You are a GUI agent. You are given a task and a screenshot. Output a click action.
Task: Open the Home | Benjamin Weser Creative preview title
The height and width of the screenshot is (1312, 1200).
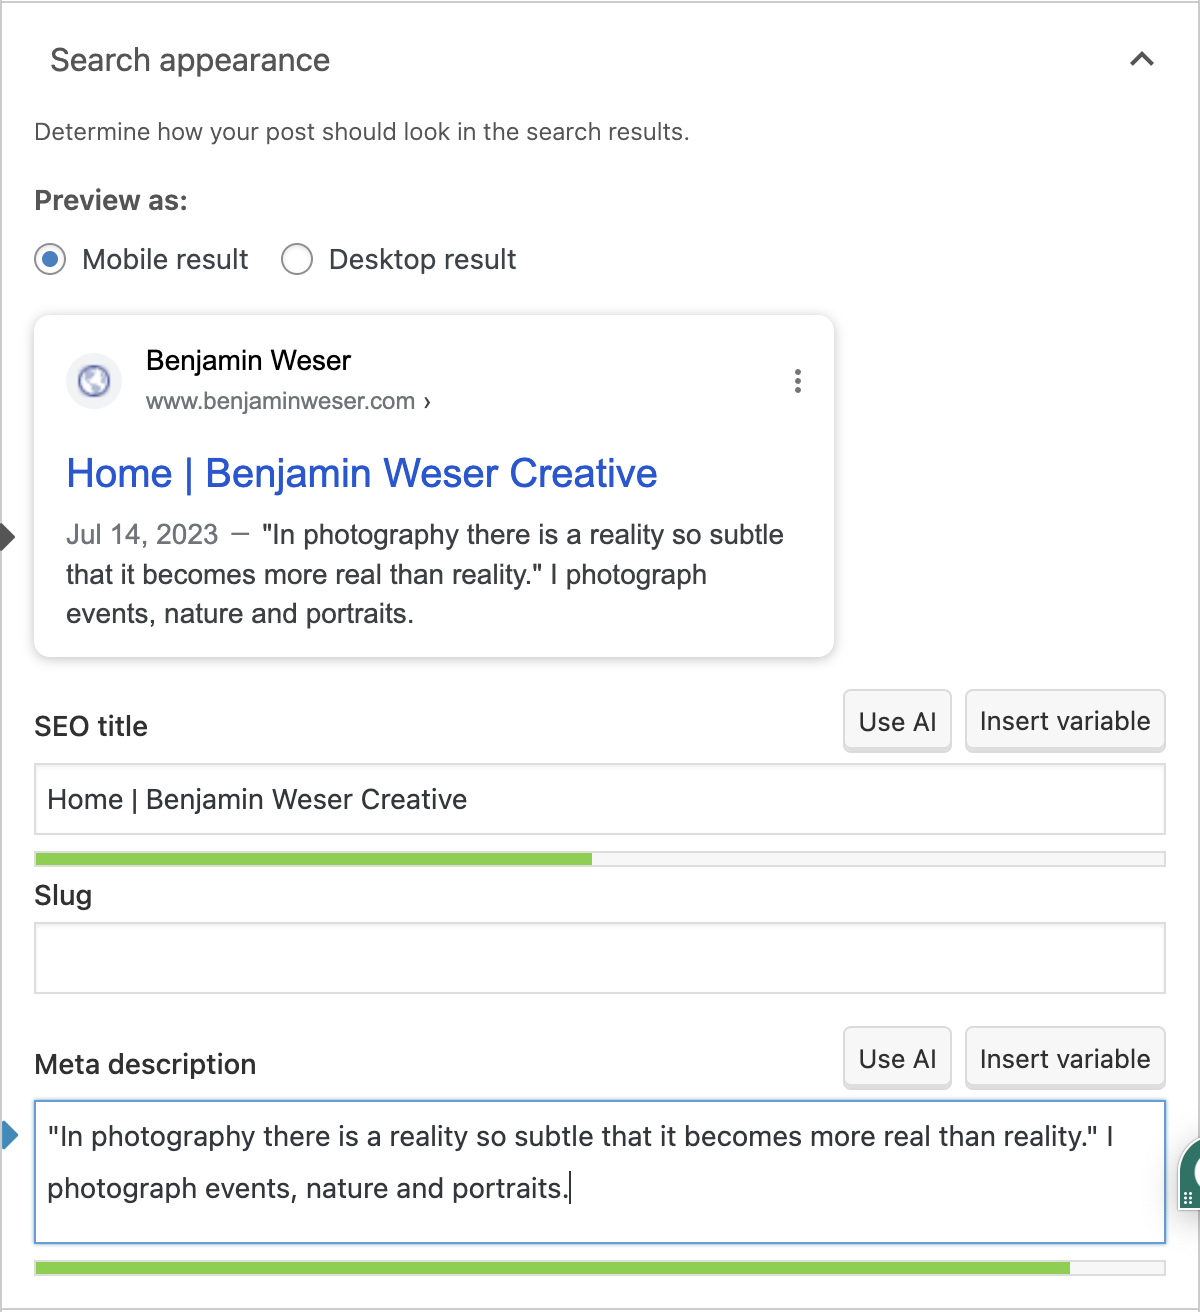(362, 474)
